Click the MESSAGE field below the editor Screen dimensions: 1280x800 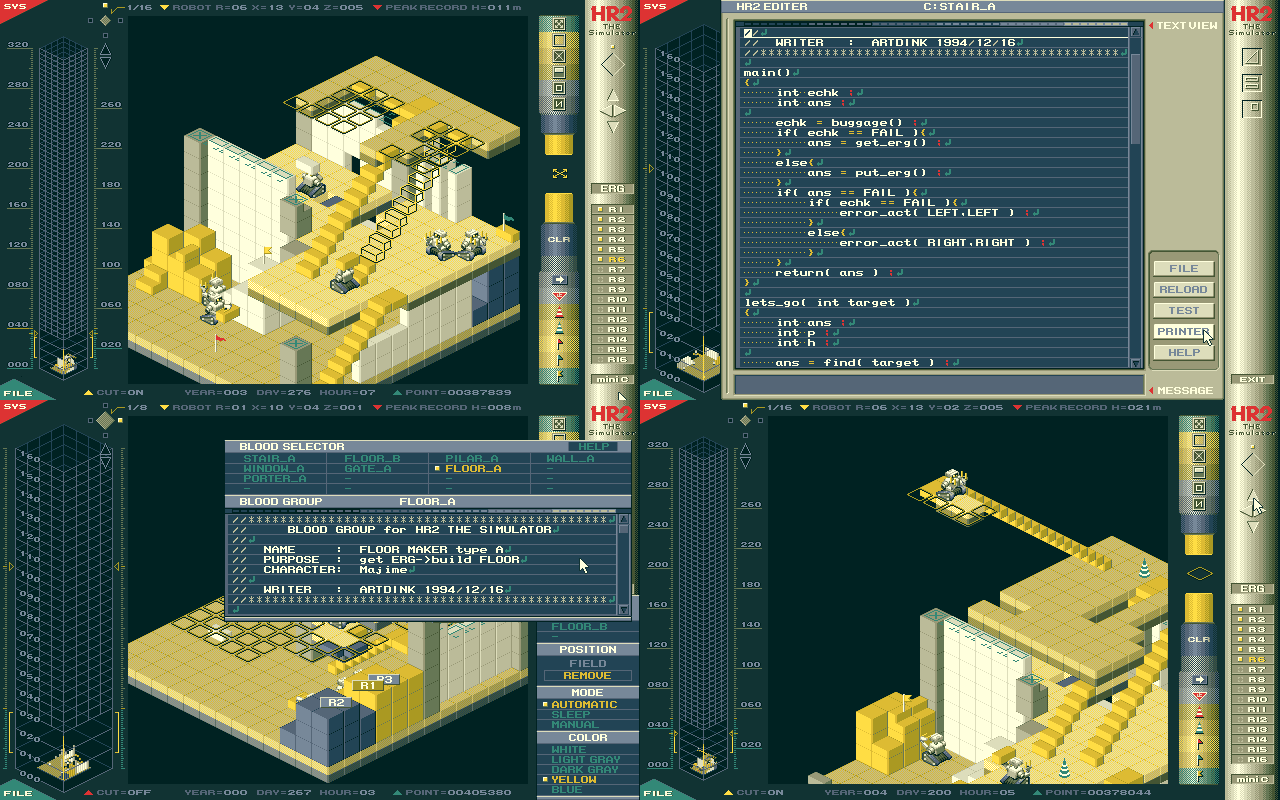[x=939, y=385]
